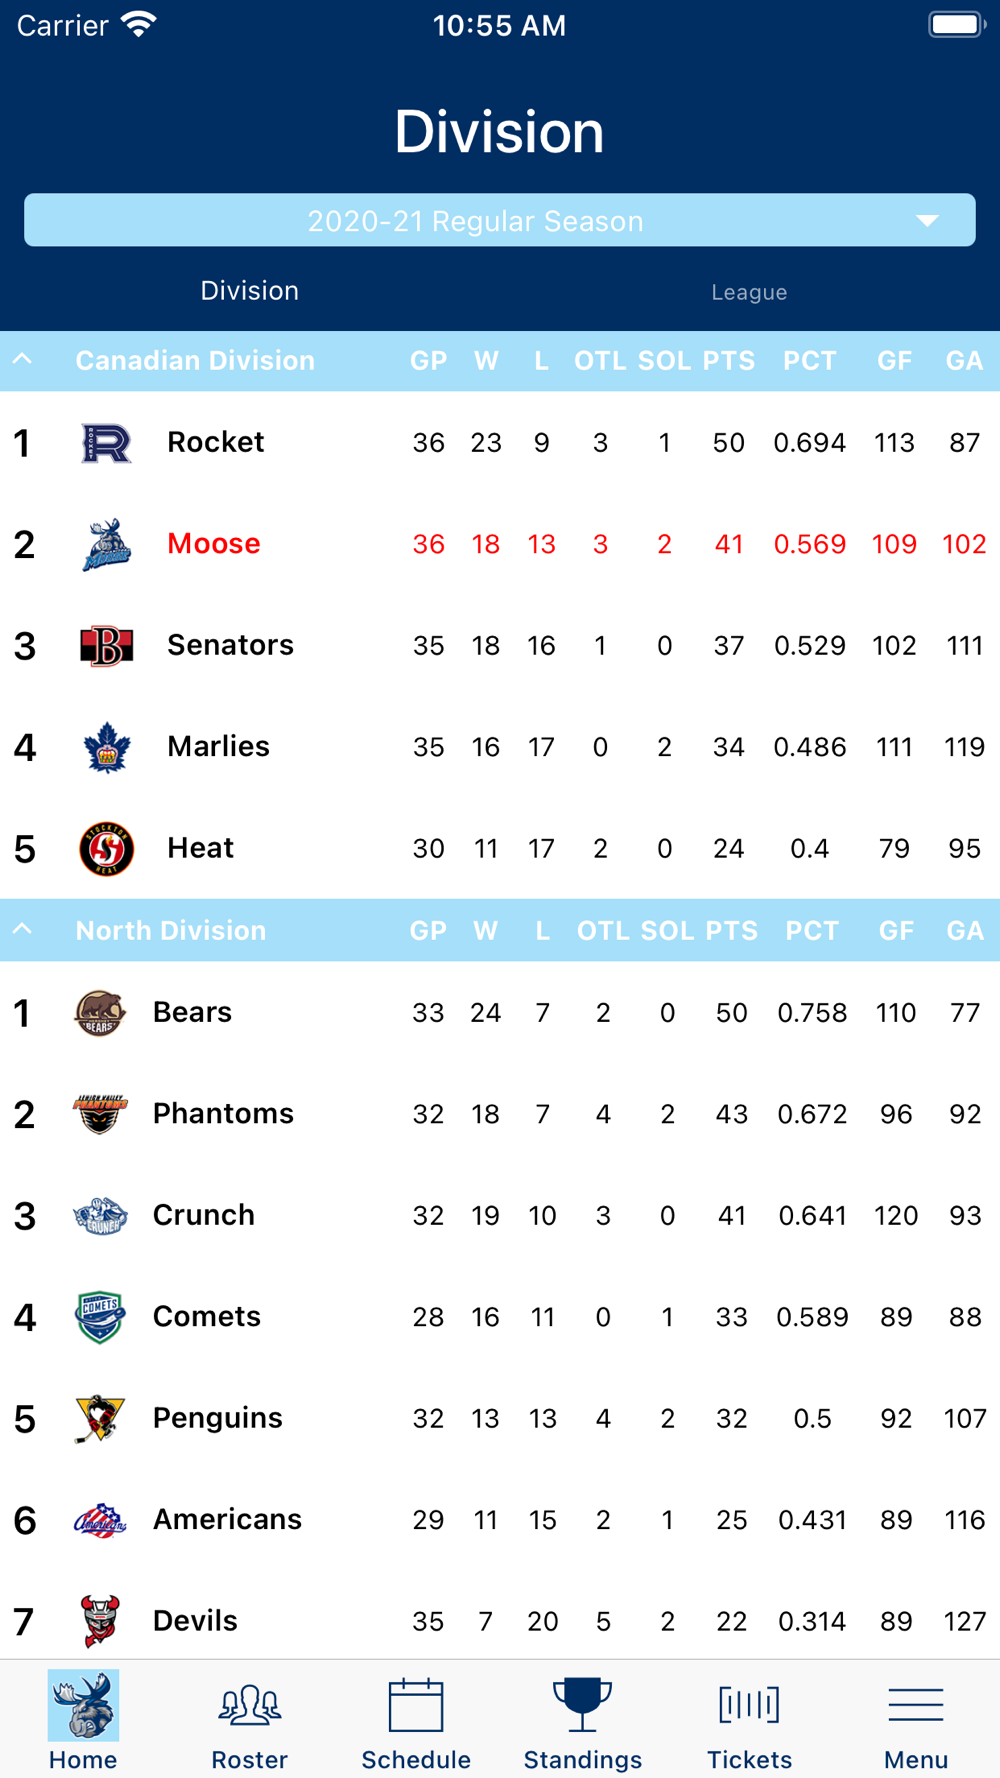1000x1778 pixels.
Task: Tap the Marlies maple leaf logo
Action: point(106,747)
